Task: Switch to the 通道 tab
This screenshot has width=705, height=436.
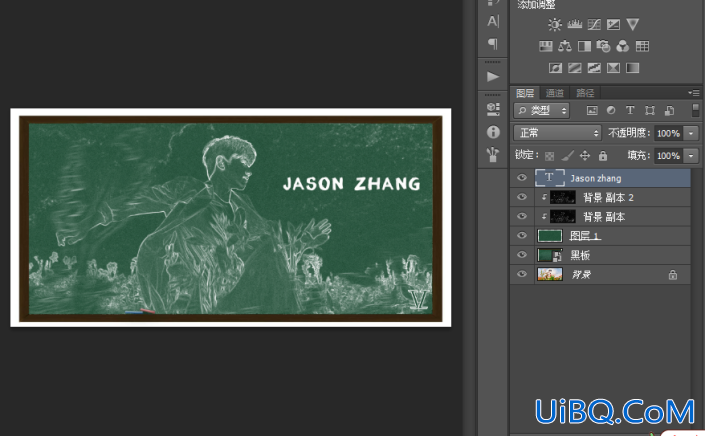Action: [x=554, y=93]
